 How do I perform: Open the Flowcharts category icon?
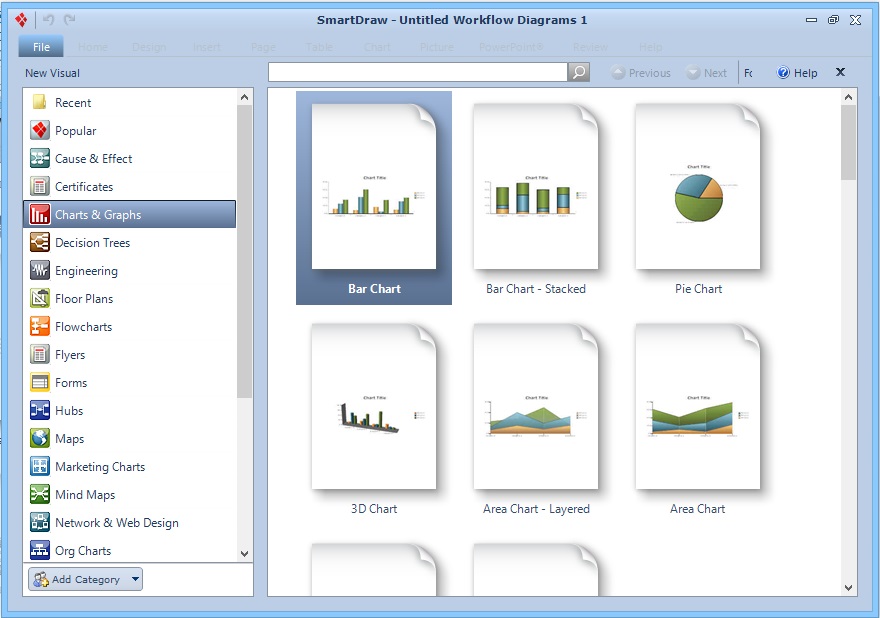(x=40, y=327)
